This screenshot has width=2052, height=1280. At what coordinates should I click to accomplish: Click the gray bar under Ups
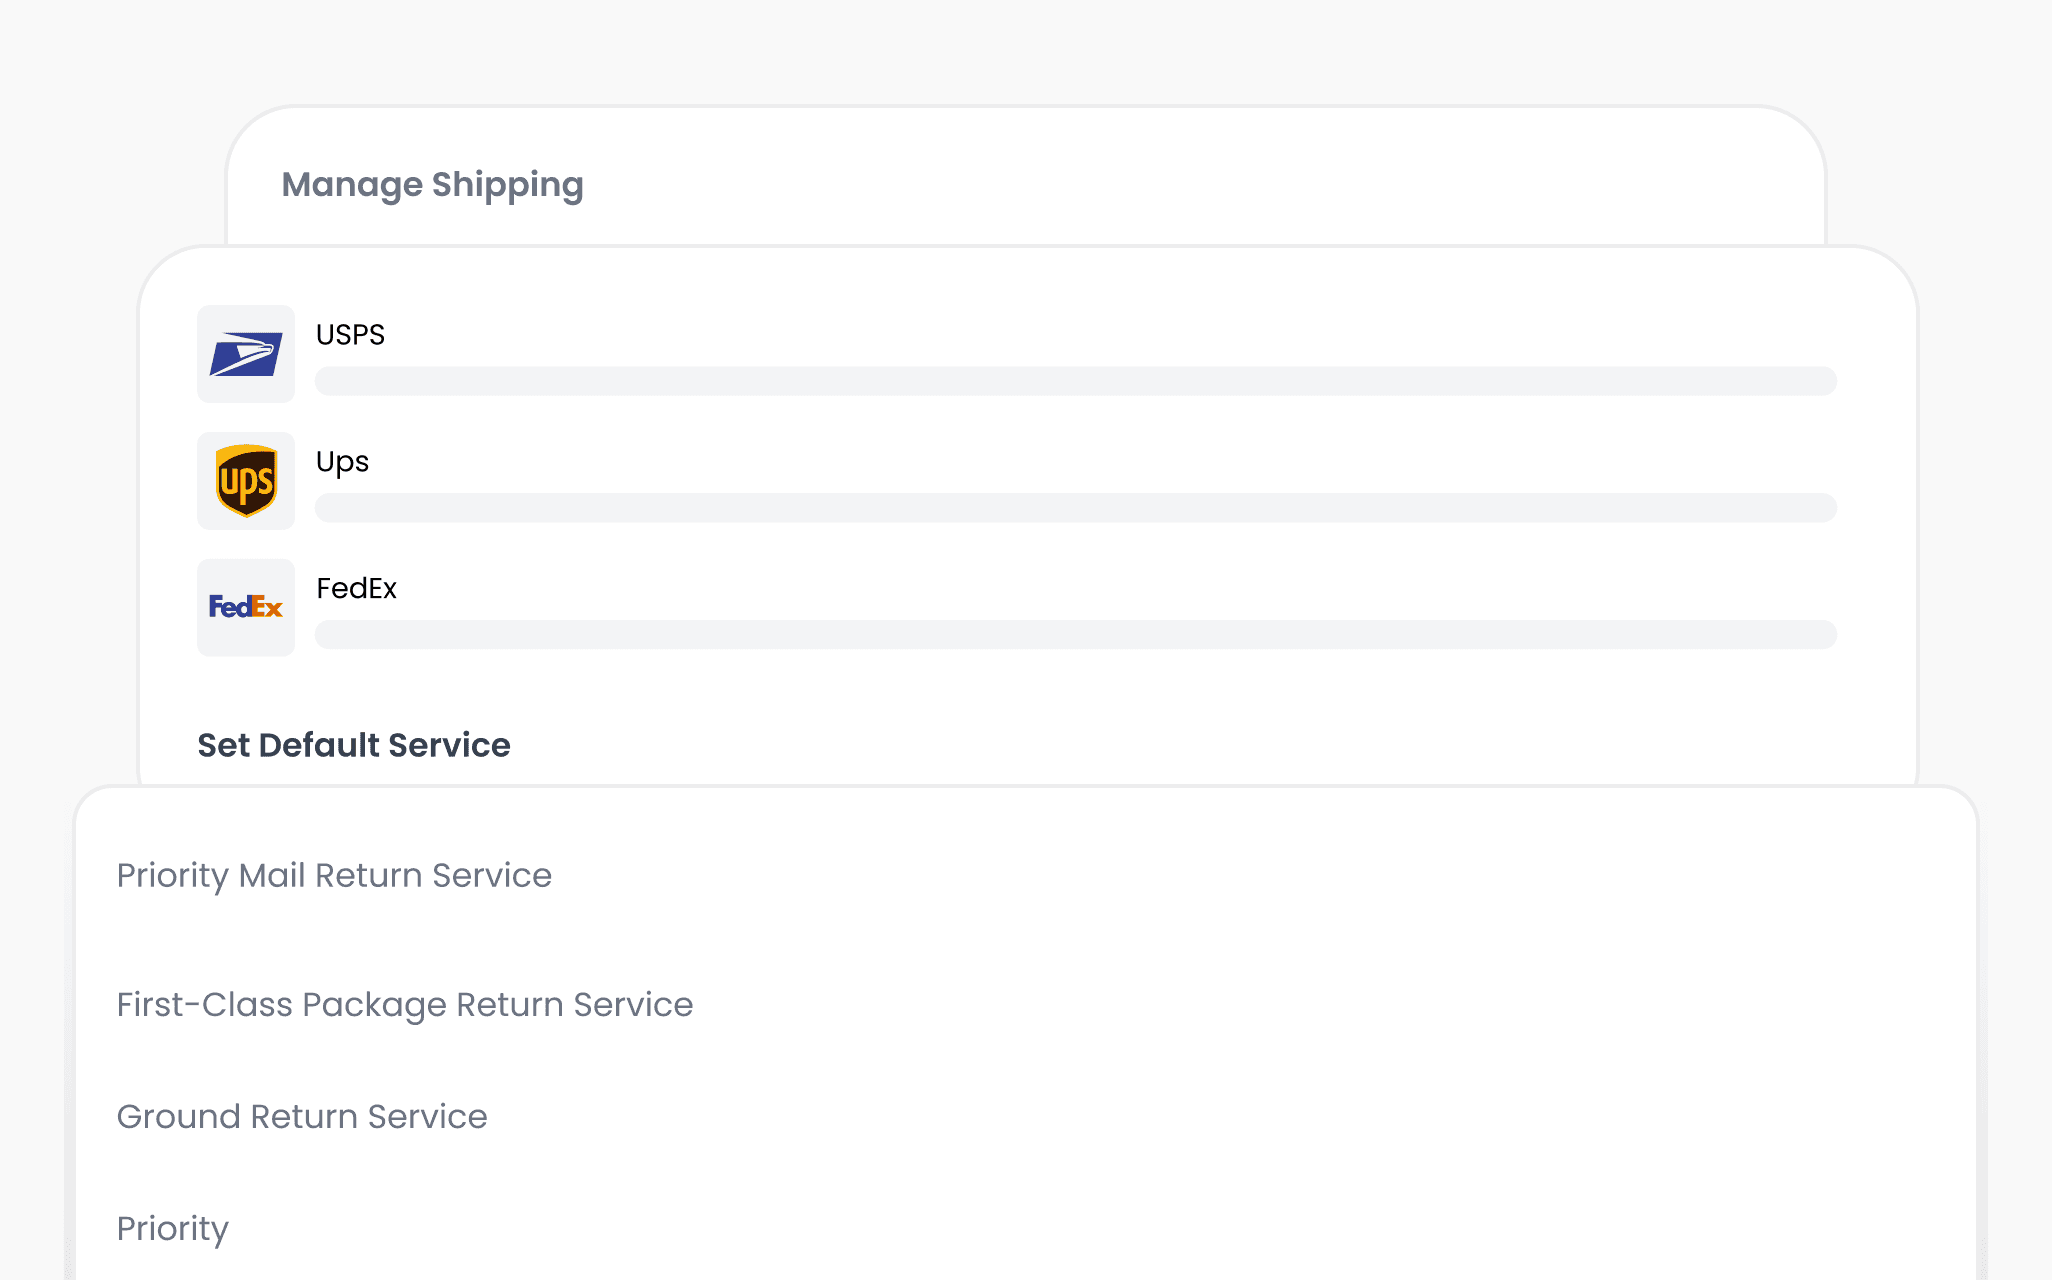[1076, 508]
